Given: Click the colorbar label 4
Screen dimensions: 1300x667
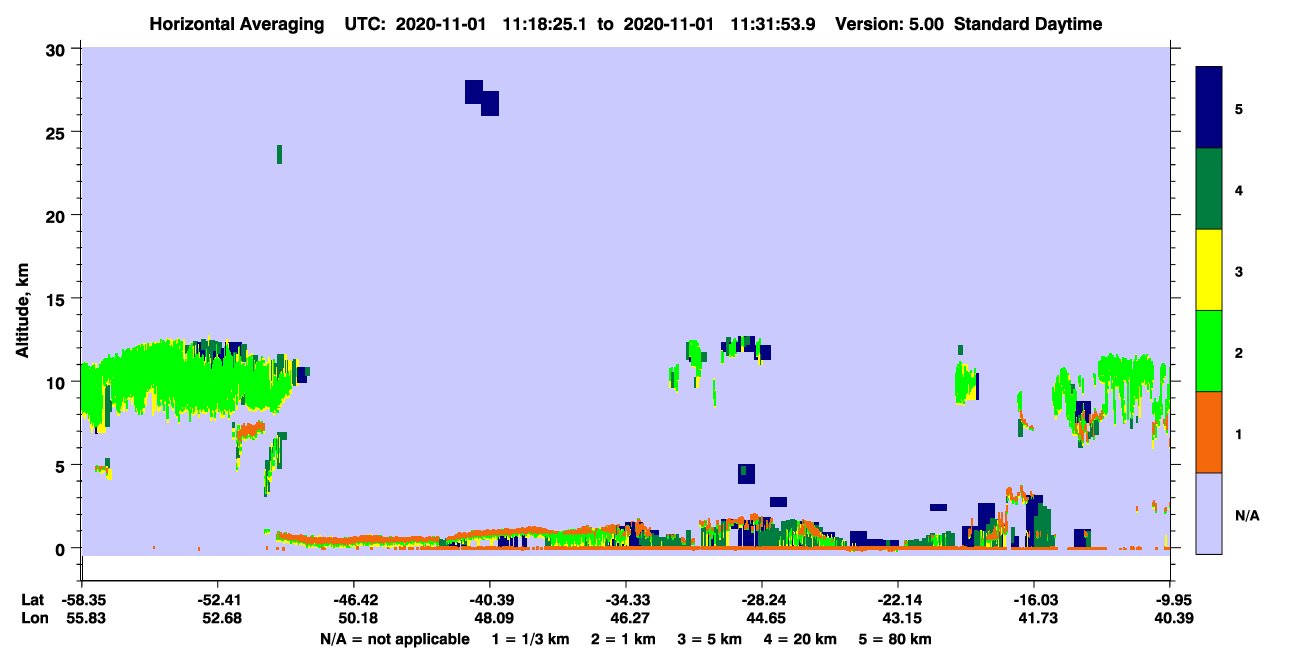Looking at the screenshot, I should click(x=1239, y=190).
